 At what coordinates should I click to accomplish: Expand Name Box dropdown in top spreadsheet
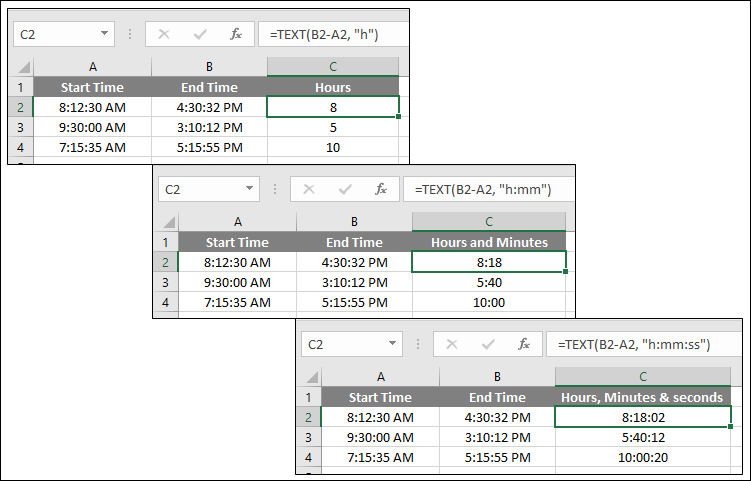[104, 34]
